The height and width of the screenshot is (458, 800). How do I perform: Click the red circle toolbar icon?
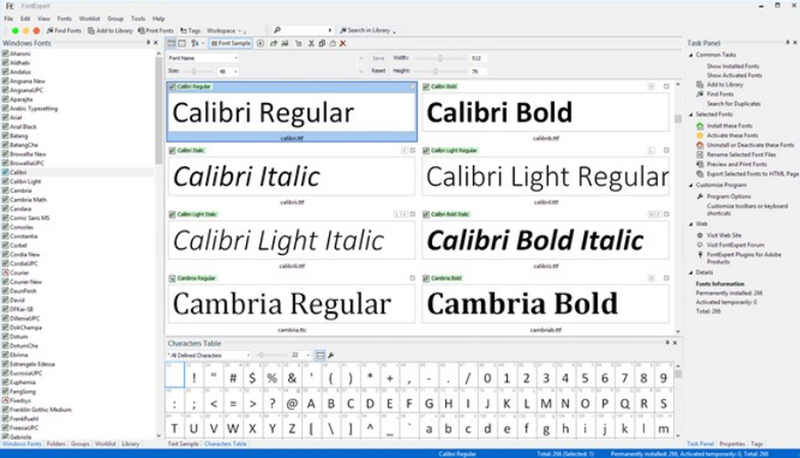[x=36, y=31]
